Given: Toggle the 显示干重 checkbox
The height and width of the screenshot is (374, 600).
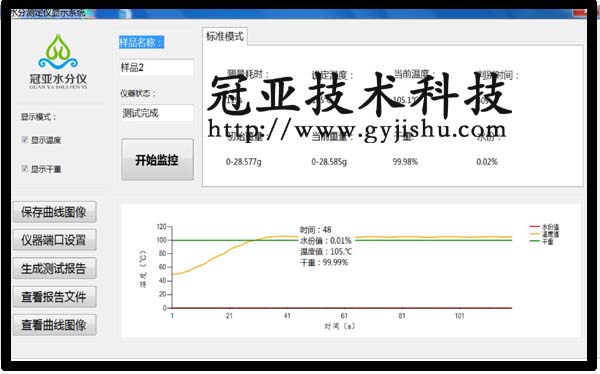Looking at the screenshot, I should point(25,168).
